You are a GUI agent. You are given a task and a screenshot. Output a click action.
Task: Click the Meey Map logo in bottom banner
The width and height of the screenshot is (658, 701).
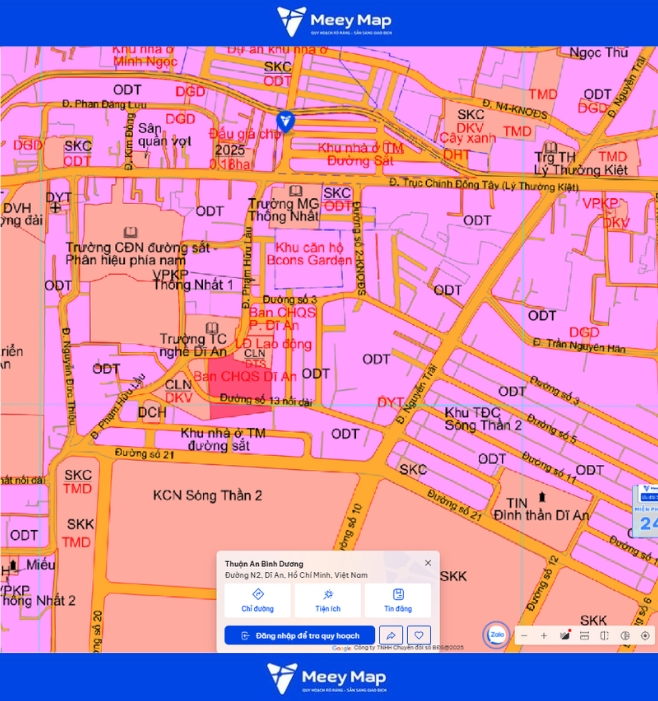point(327,678)
